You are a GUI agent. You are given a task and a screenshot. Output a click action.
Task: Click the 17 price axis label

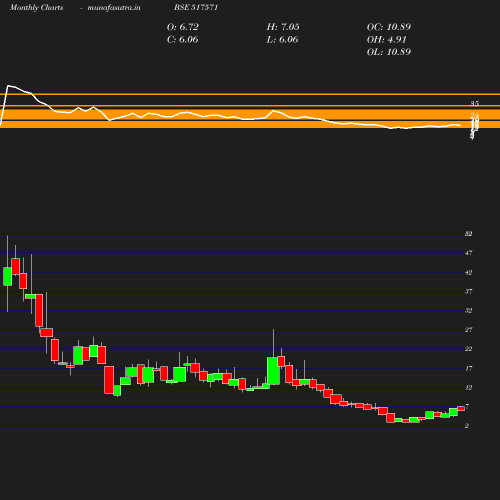pos(469,368)
